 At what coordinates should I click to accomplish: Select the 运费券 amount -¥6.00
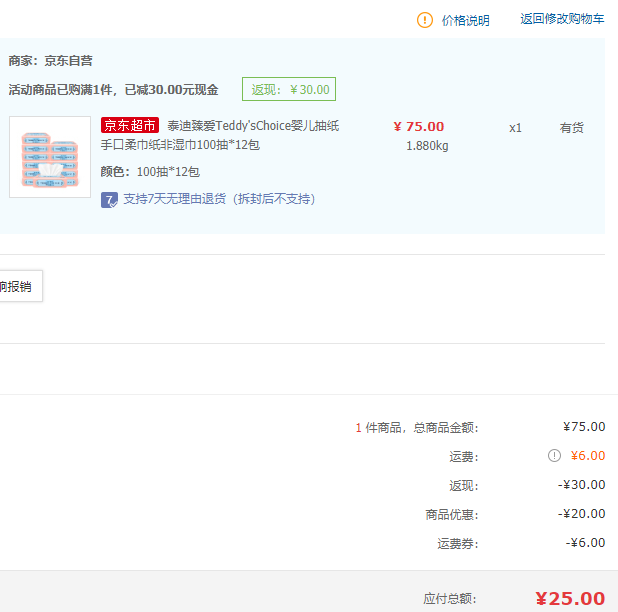click(x=586, y=543)
